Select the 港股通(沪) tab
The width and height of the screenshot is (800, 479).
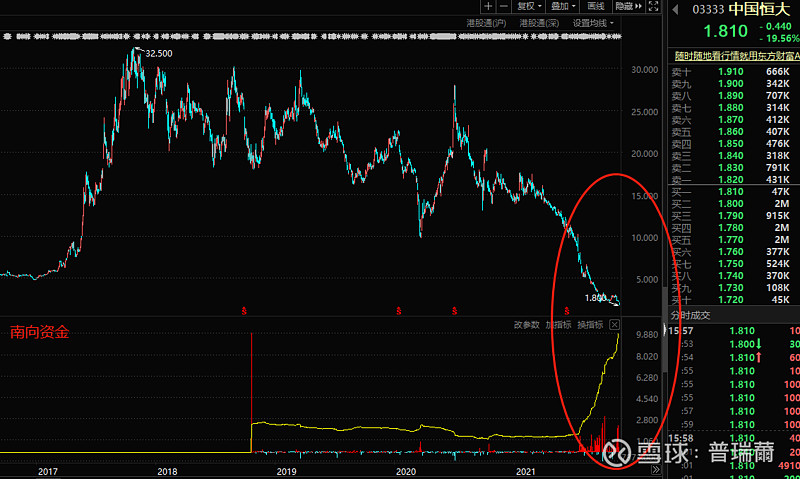tap(486, 23)
